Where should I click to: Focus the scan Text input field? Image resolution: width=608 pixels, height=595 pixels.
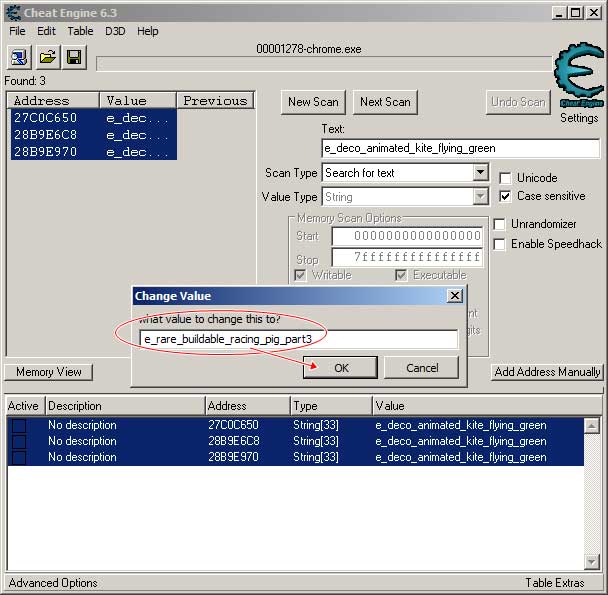point(461,149)
